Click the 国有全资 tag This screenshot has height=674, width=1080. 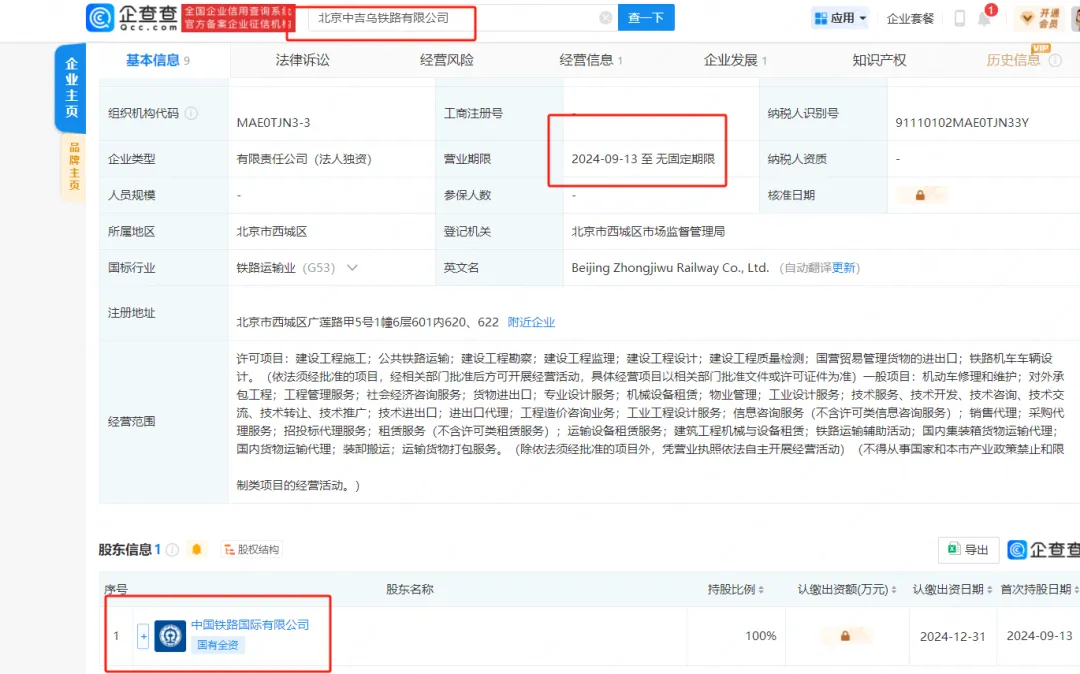(218, 645)
